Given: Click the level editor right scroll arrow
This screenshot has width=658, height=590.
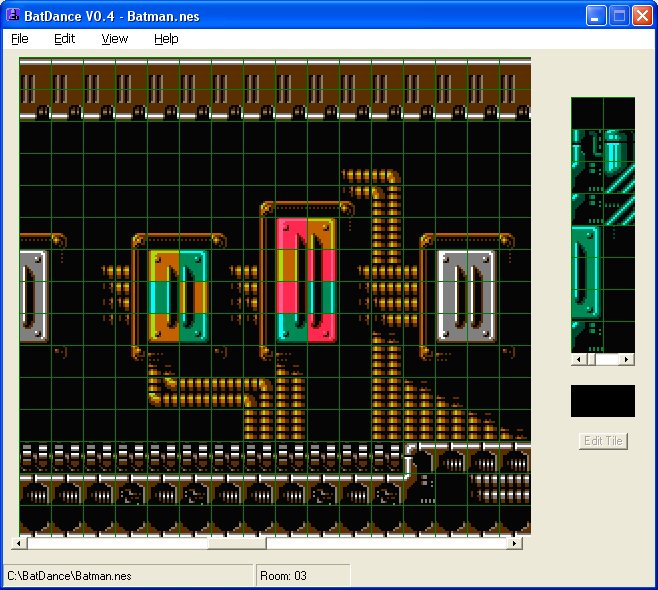Looking at the screenshot, I should 514,543.
